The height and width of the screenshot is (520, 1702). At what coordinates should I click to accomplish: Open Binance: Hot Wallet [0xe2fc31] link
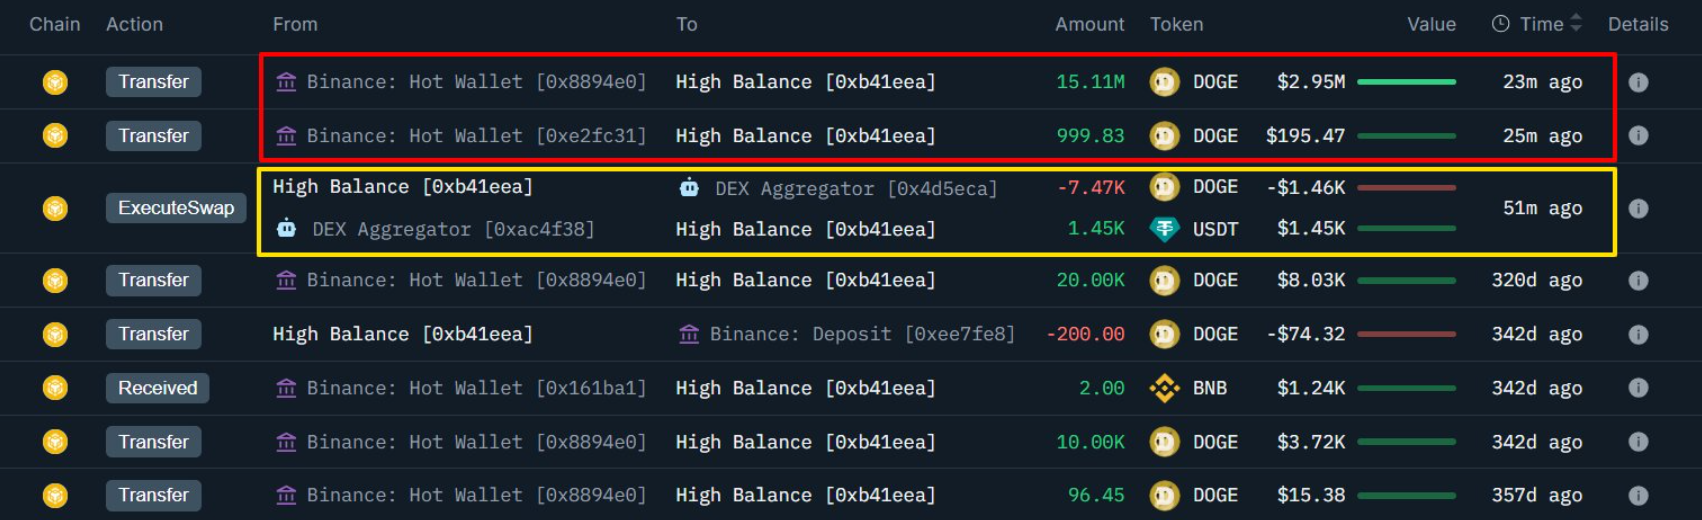pyautogui.click(x=476, y=136)
